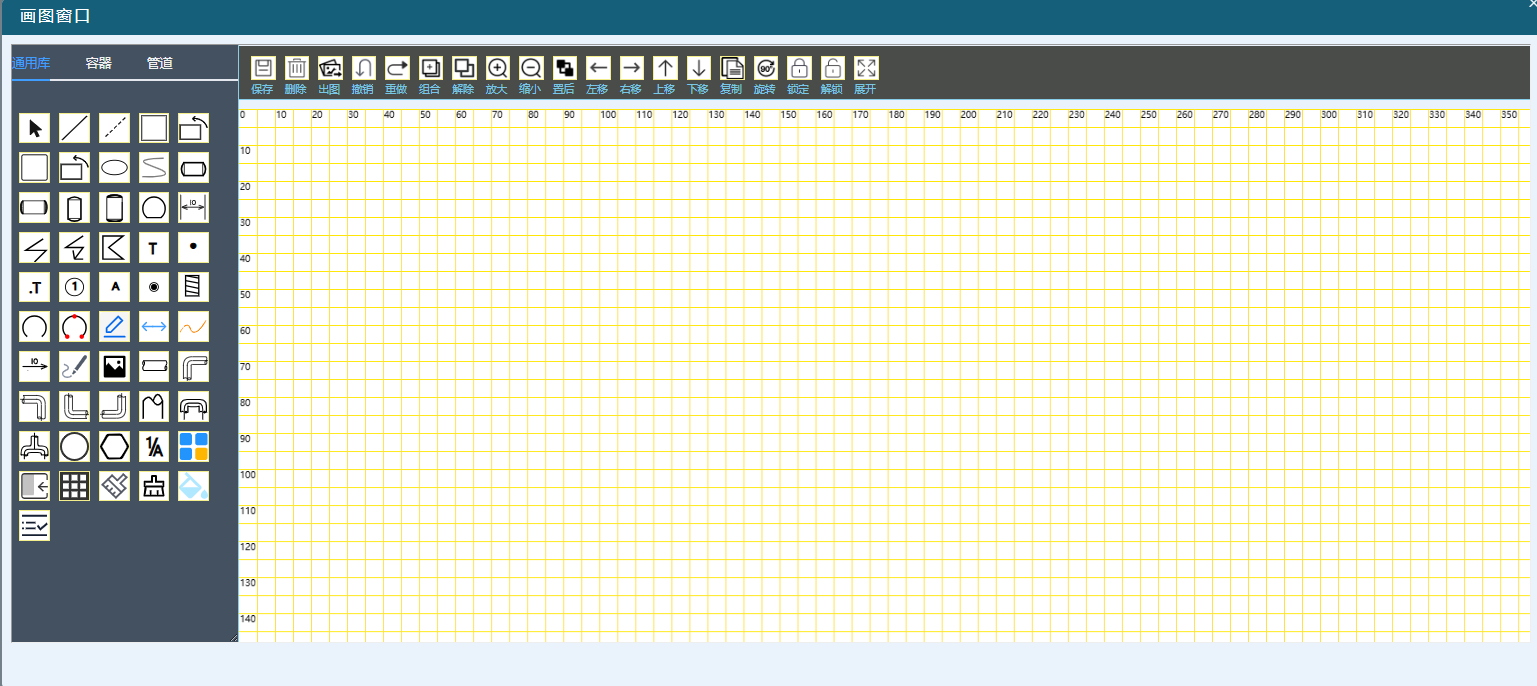This screenshot has height=686, width=1537.
Task: Select the 1/A fraction text tool
Action: tap(154, 446)
